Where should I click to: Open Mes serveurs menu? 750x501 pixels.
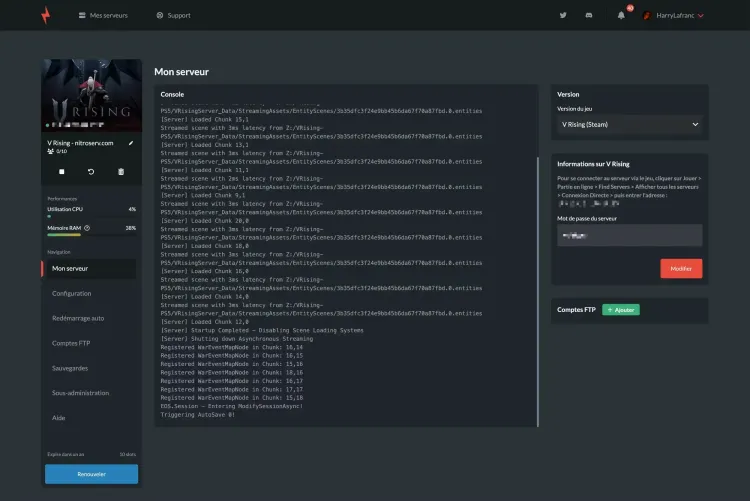click(103, 15)
